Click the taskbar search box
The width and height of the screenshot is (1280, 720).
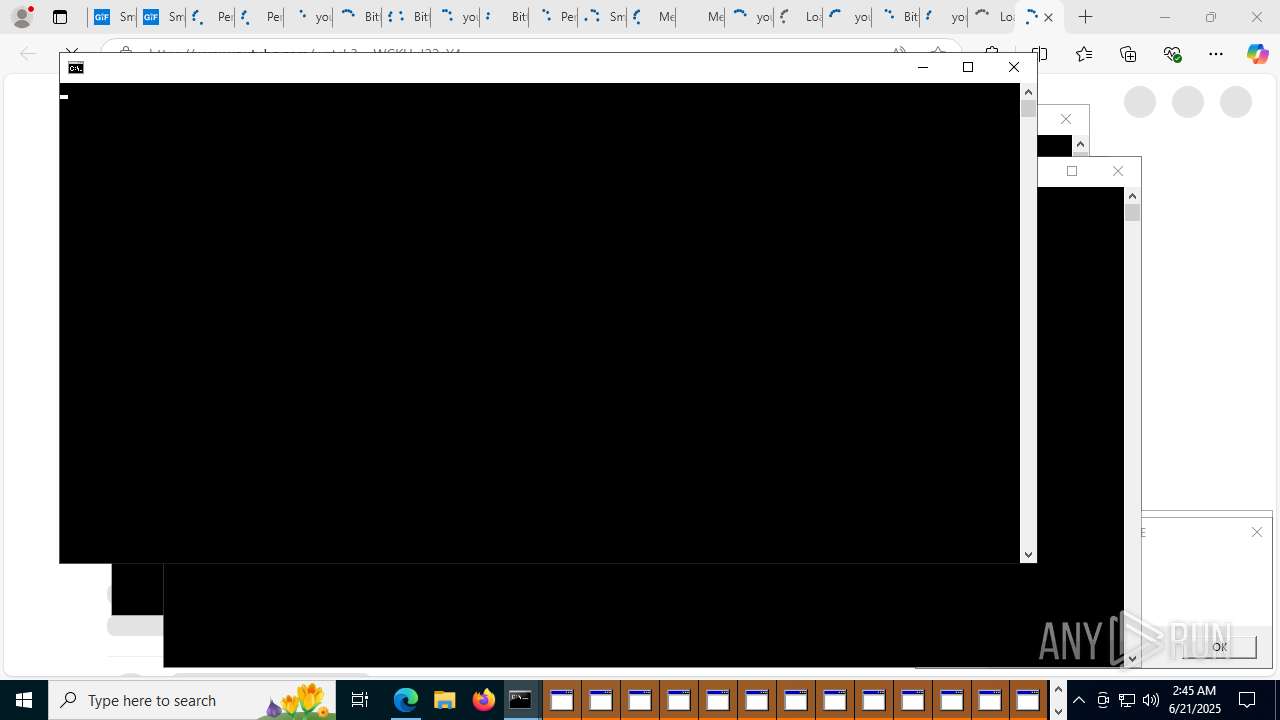[192, 700]
